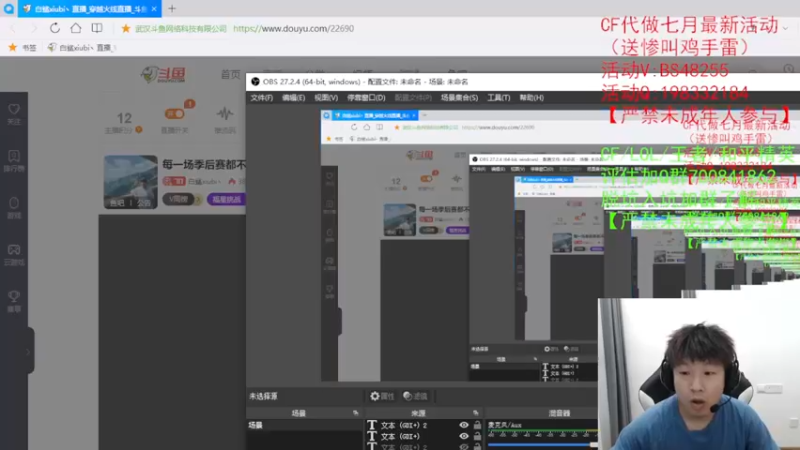Click T icon of 文本 (GDI+) 2

(x=372, y=425)
